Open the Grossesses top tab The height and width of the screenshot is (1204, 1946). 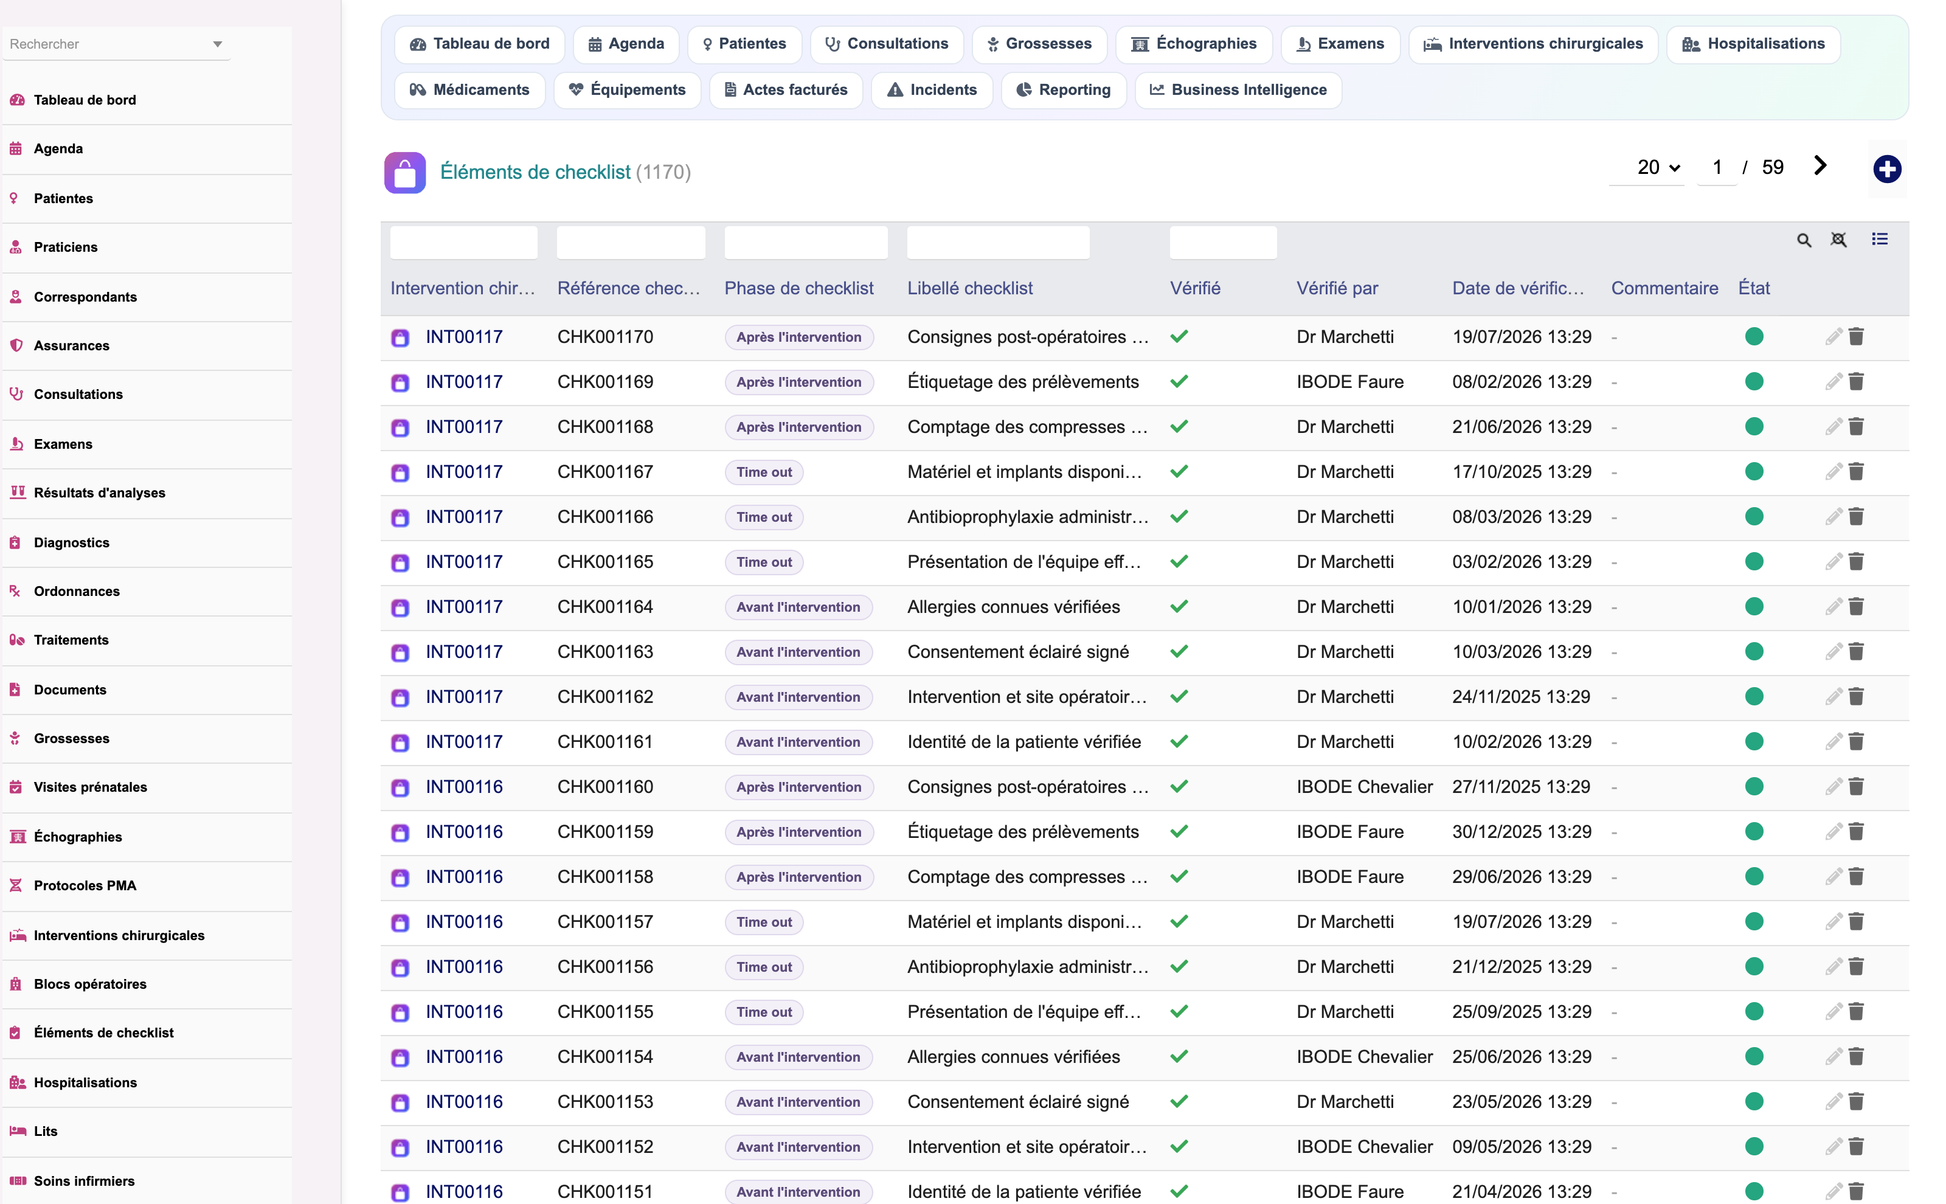point(1039,44)
